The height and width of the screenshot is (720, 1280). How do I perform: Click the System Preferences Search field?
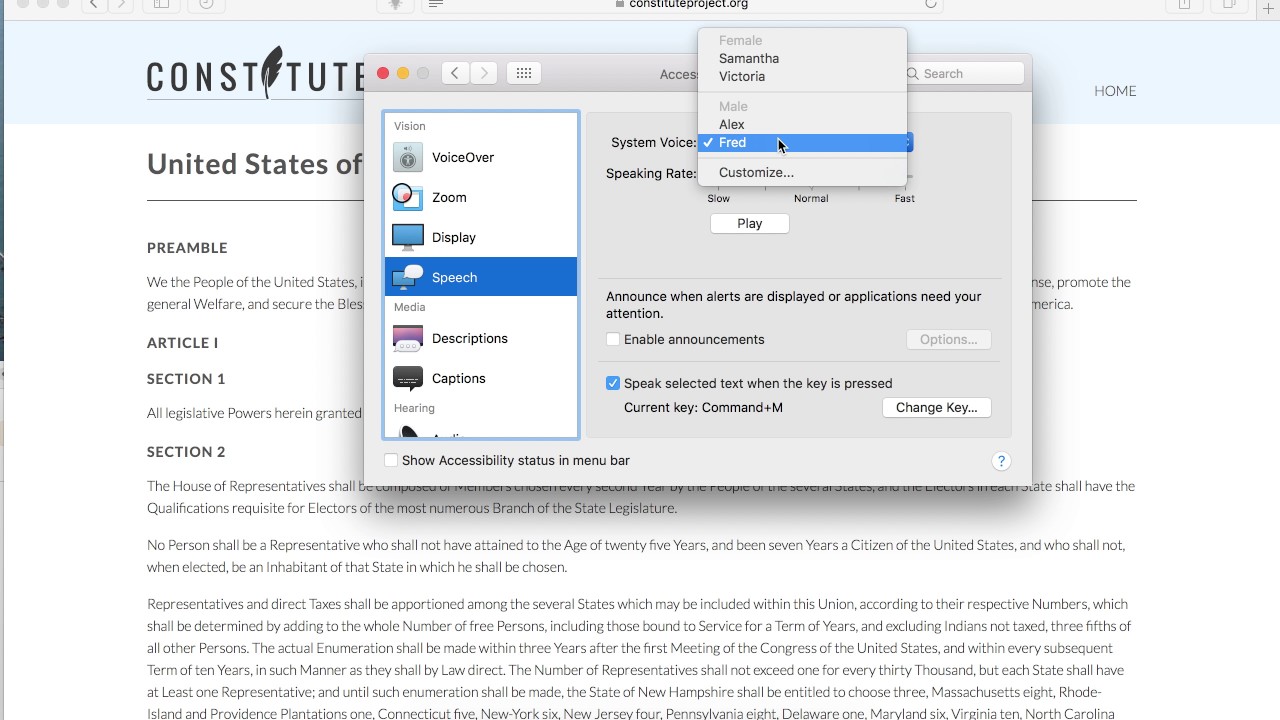(965, 73)
